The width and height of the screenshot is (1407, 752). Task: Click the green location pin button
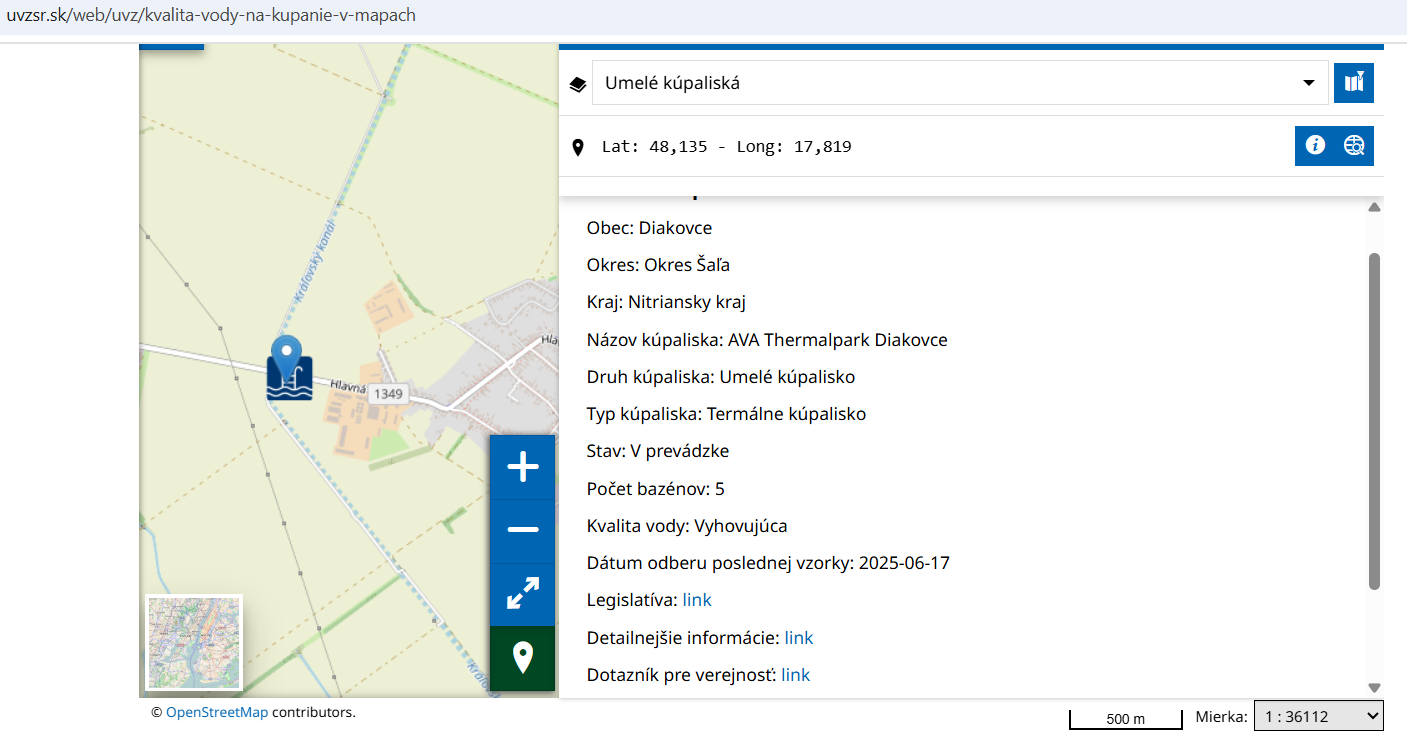point(522,657)
